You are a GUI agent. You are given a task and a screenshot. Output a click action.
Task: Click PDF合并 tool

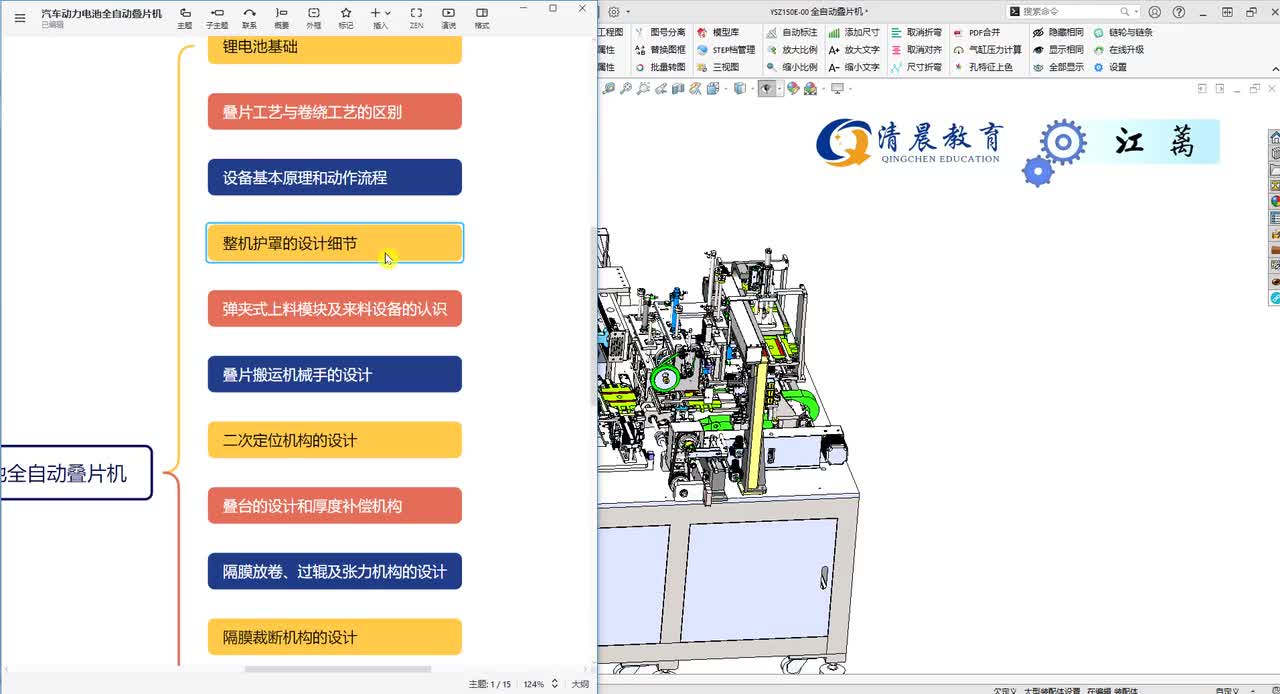click(977, 32)
